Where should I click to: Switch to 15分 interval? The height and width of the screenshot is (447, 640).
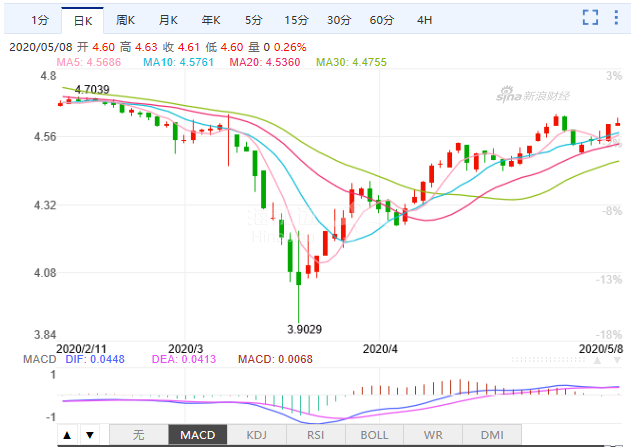[296, 20]
